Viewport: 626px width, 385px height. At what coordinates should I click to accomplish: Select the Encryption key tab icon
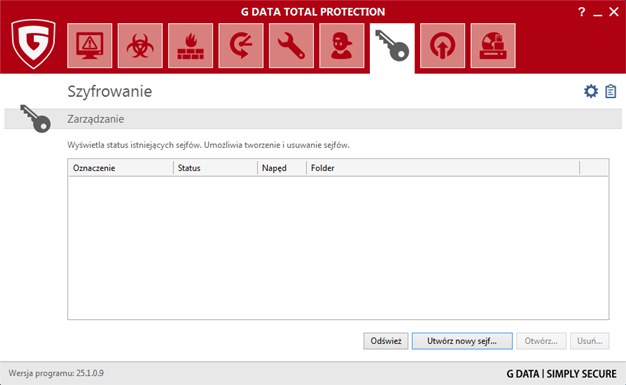(392, 47)
